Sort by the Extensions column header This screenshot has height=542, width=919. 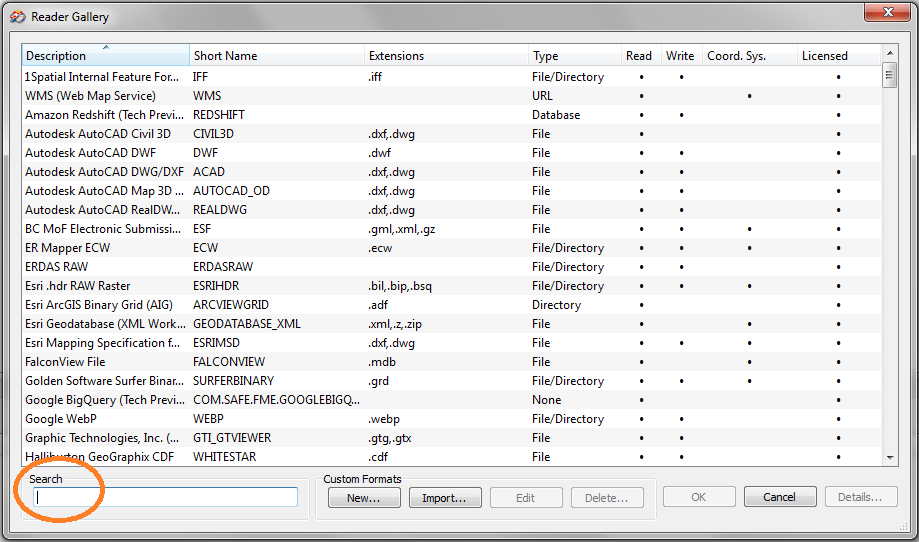coord(445,56)
